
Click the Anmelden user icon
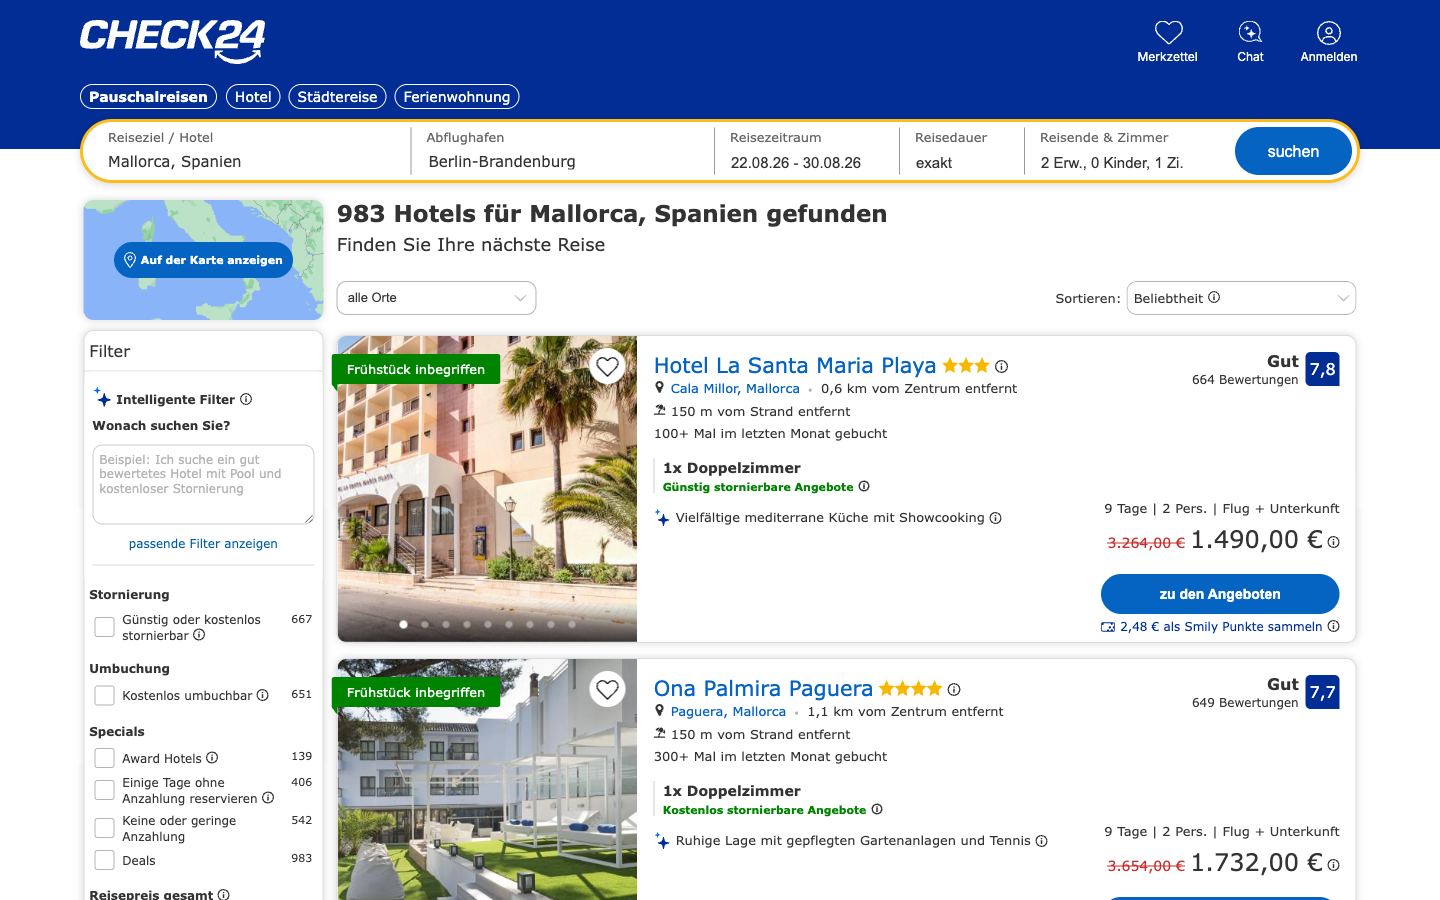1329,33
